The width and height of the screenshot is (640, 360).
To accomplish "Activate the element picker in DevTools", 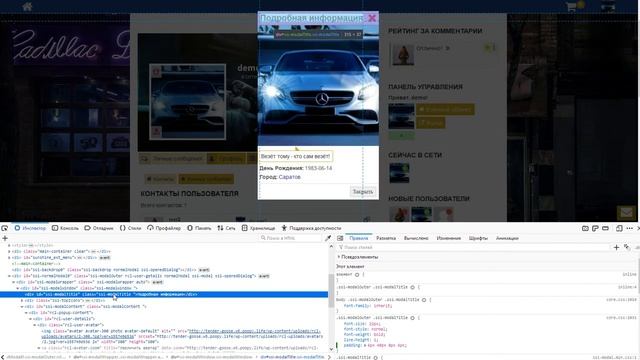I will (5, 228).
